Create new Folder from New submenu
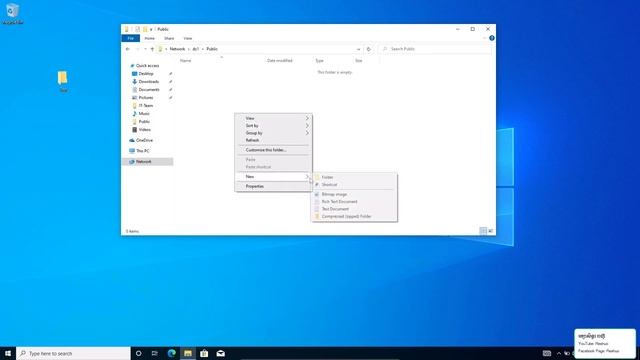 click(354, 177)
